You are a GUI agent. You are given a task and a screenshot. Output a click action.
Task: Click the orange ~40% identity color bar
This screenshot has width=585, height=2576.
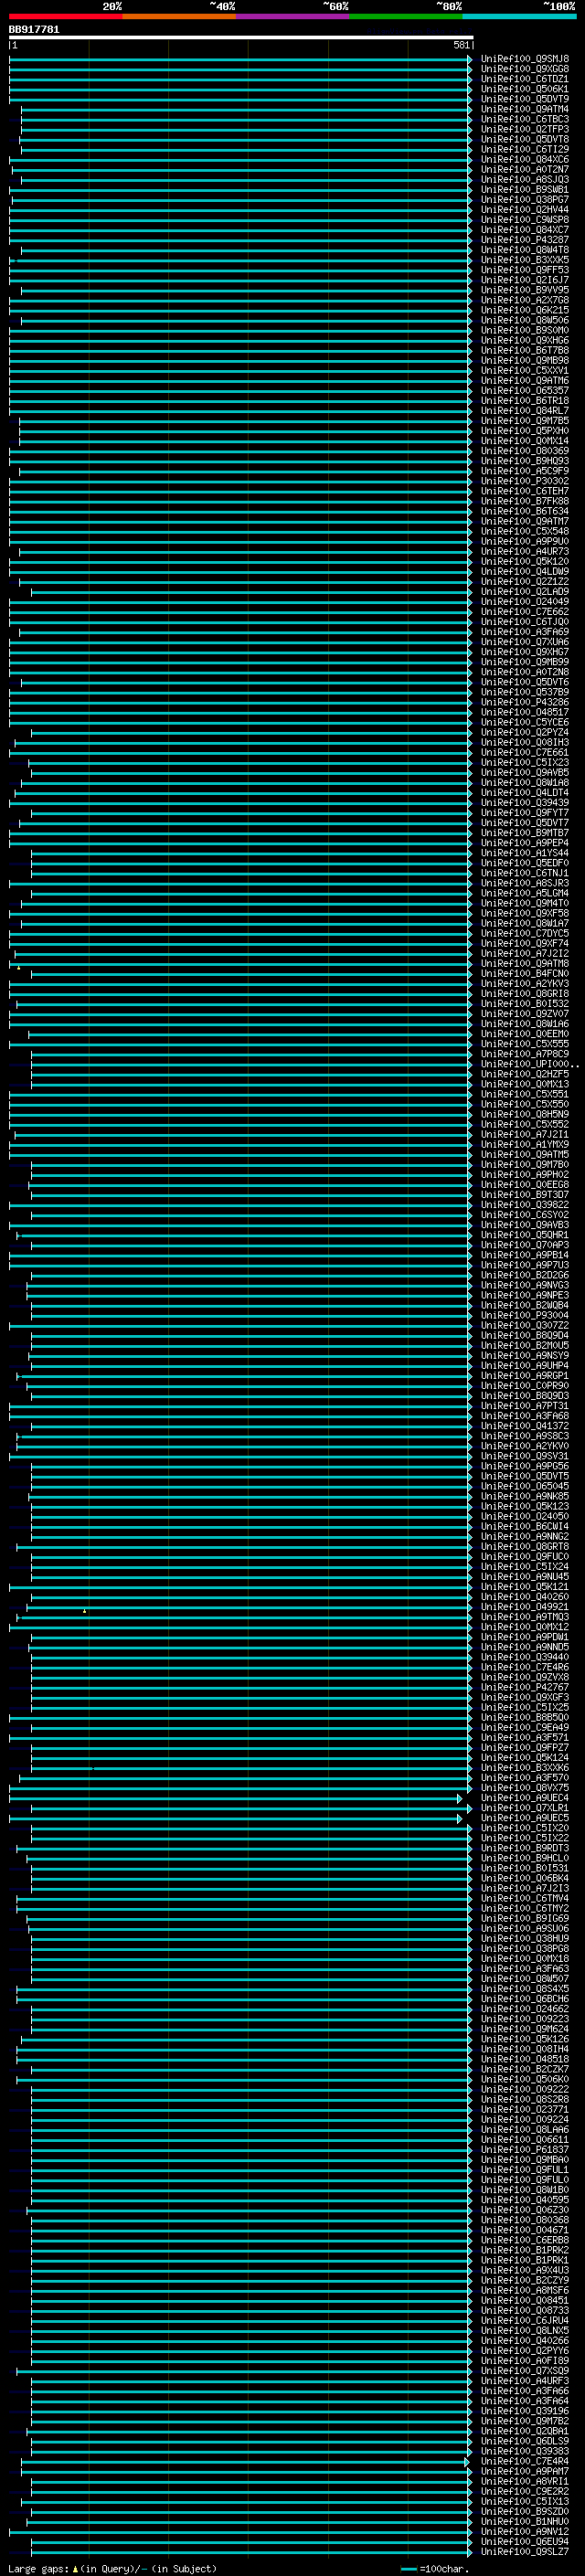[x=179, y=16]
